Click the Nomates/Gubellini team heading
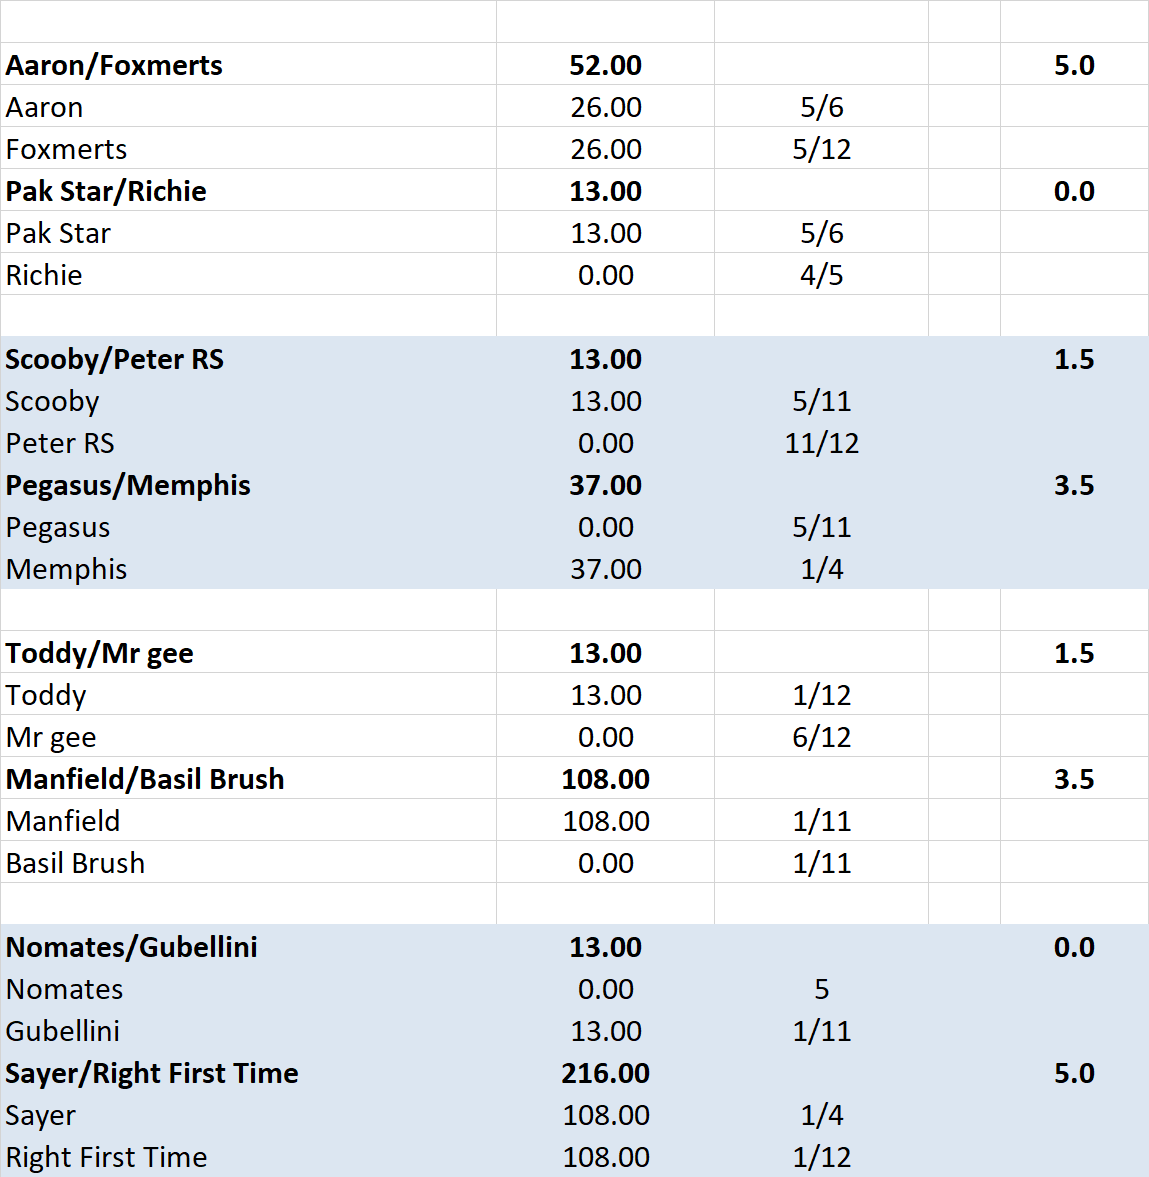 tap(131, 947)
